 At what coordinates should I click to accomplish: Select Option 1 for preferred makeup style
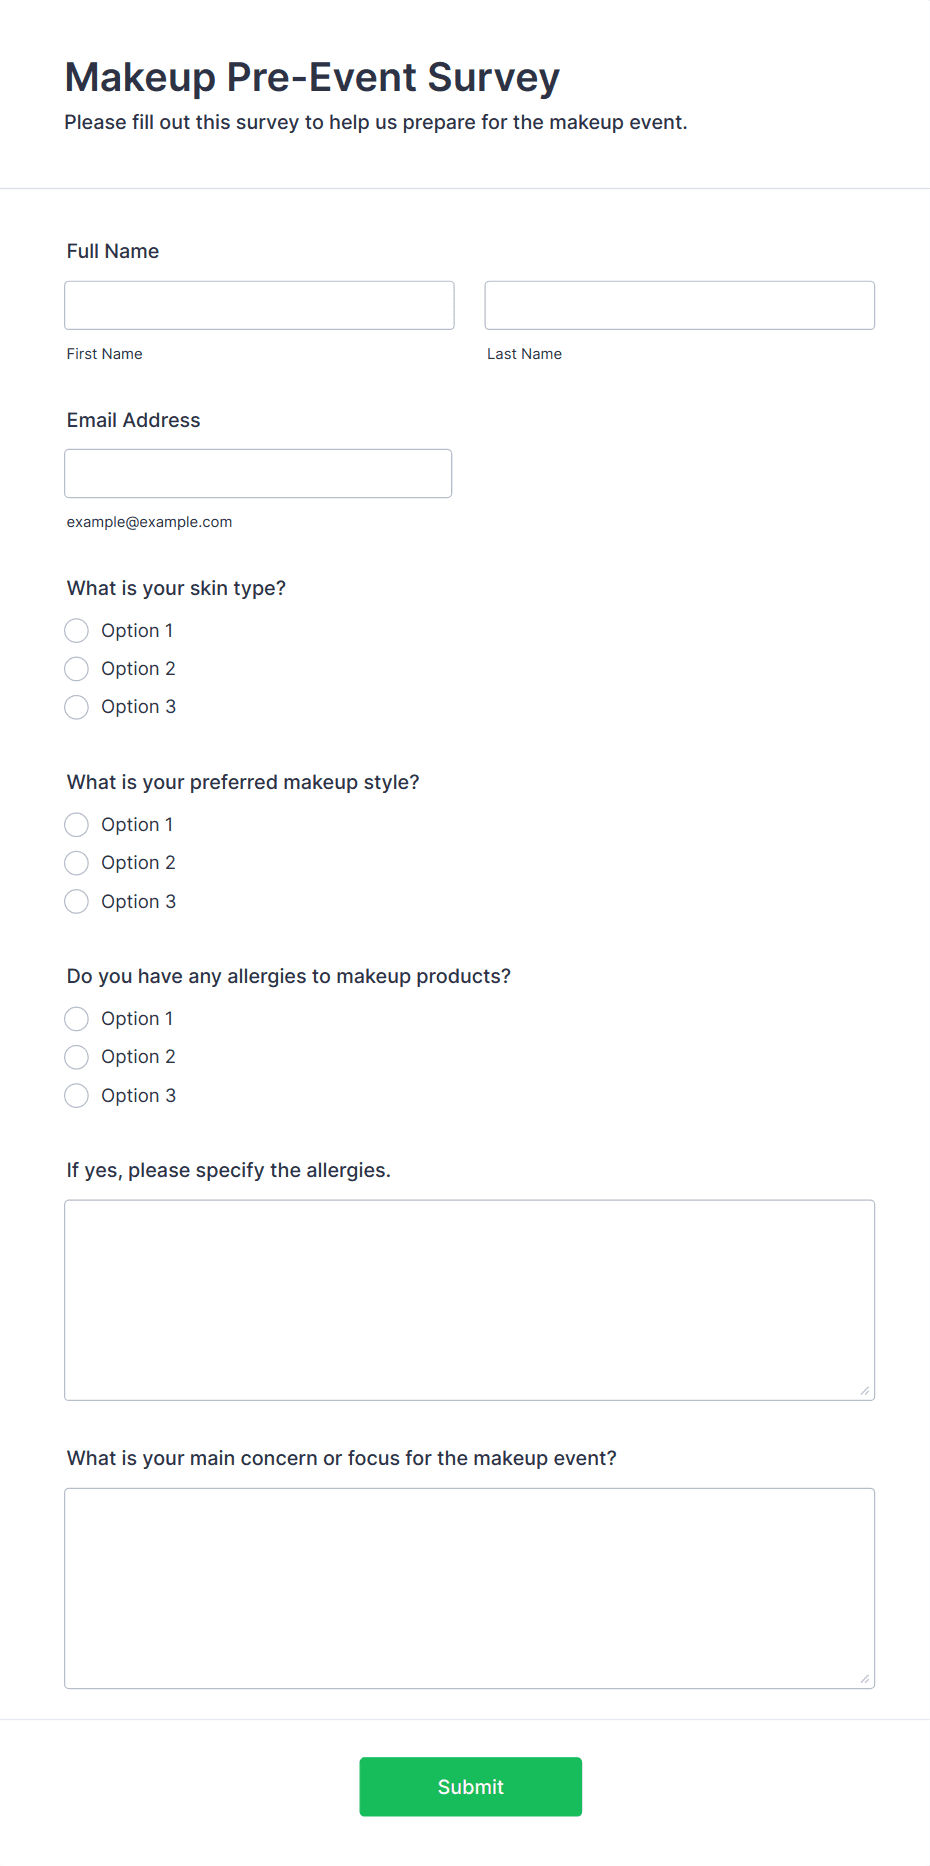tap(76, 824)
